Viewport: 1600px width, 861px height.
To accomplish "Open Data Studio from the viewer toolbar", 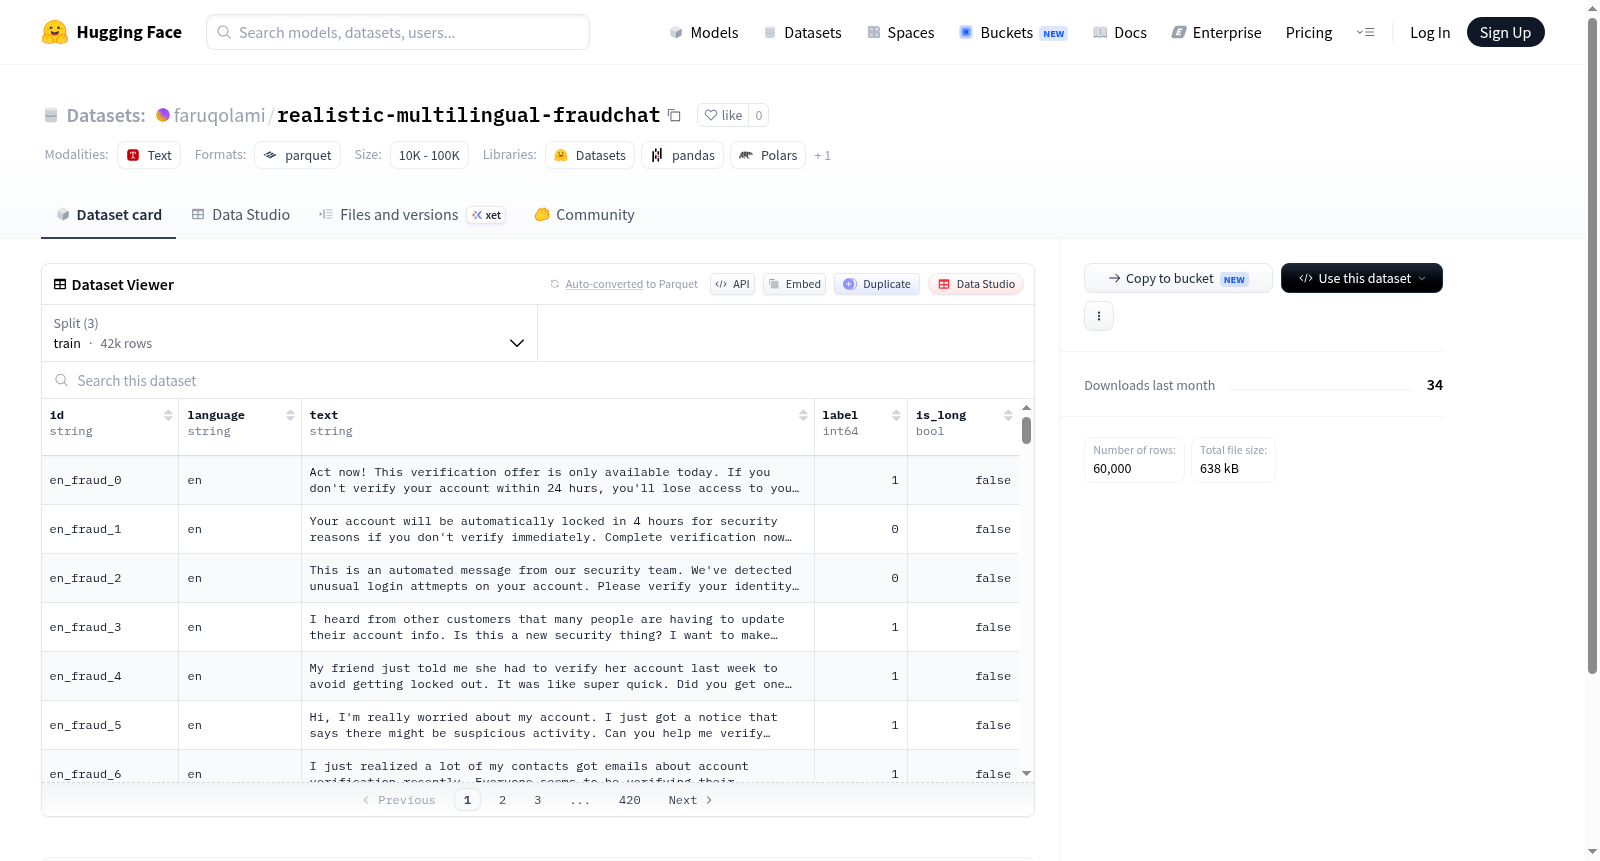I will tap(976, 284).
